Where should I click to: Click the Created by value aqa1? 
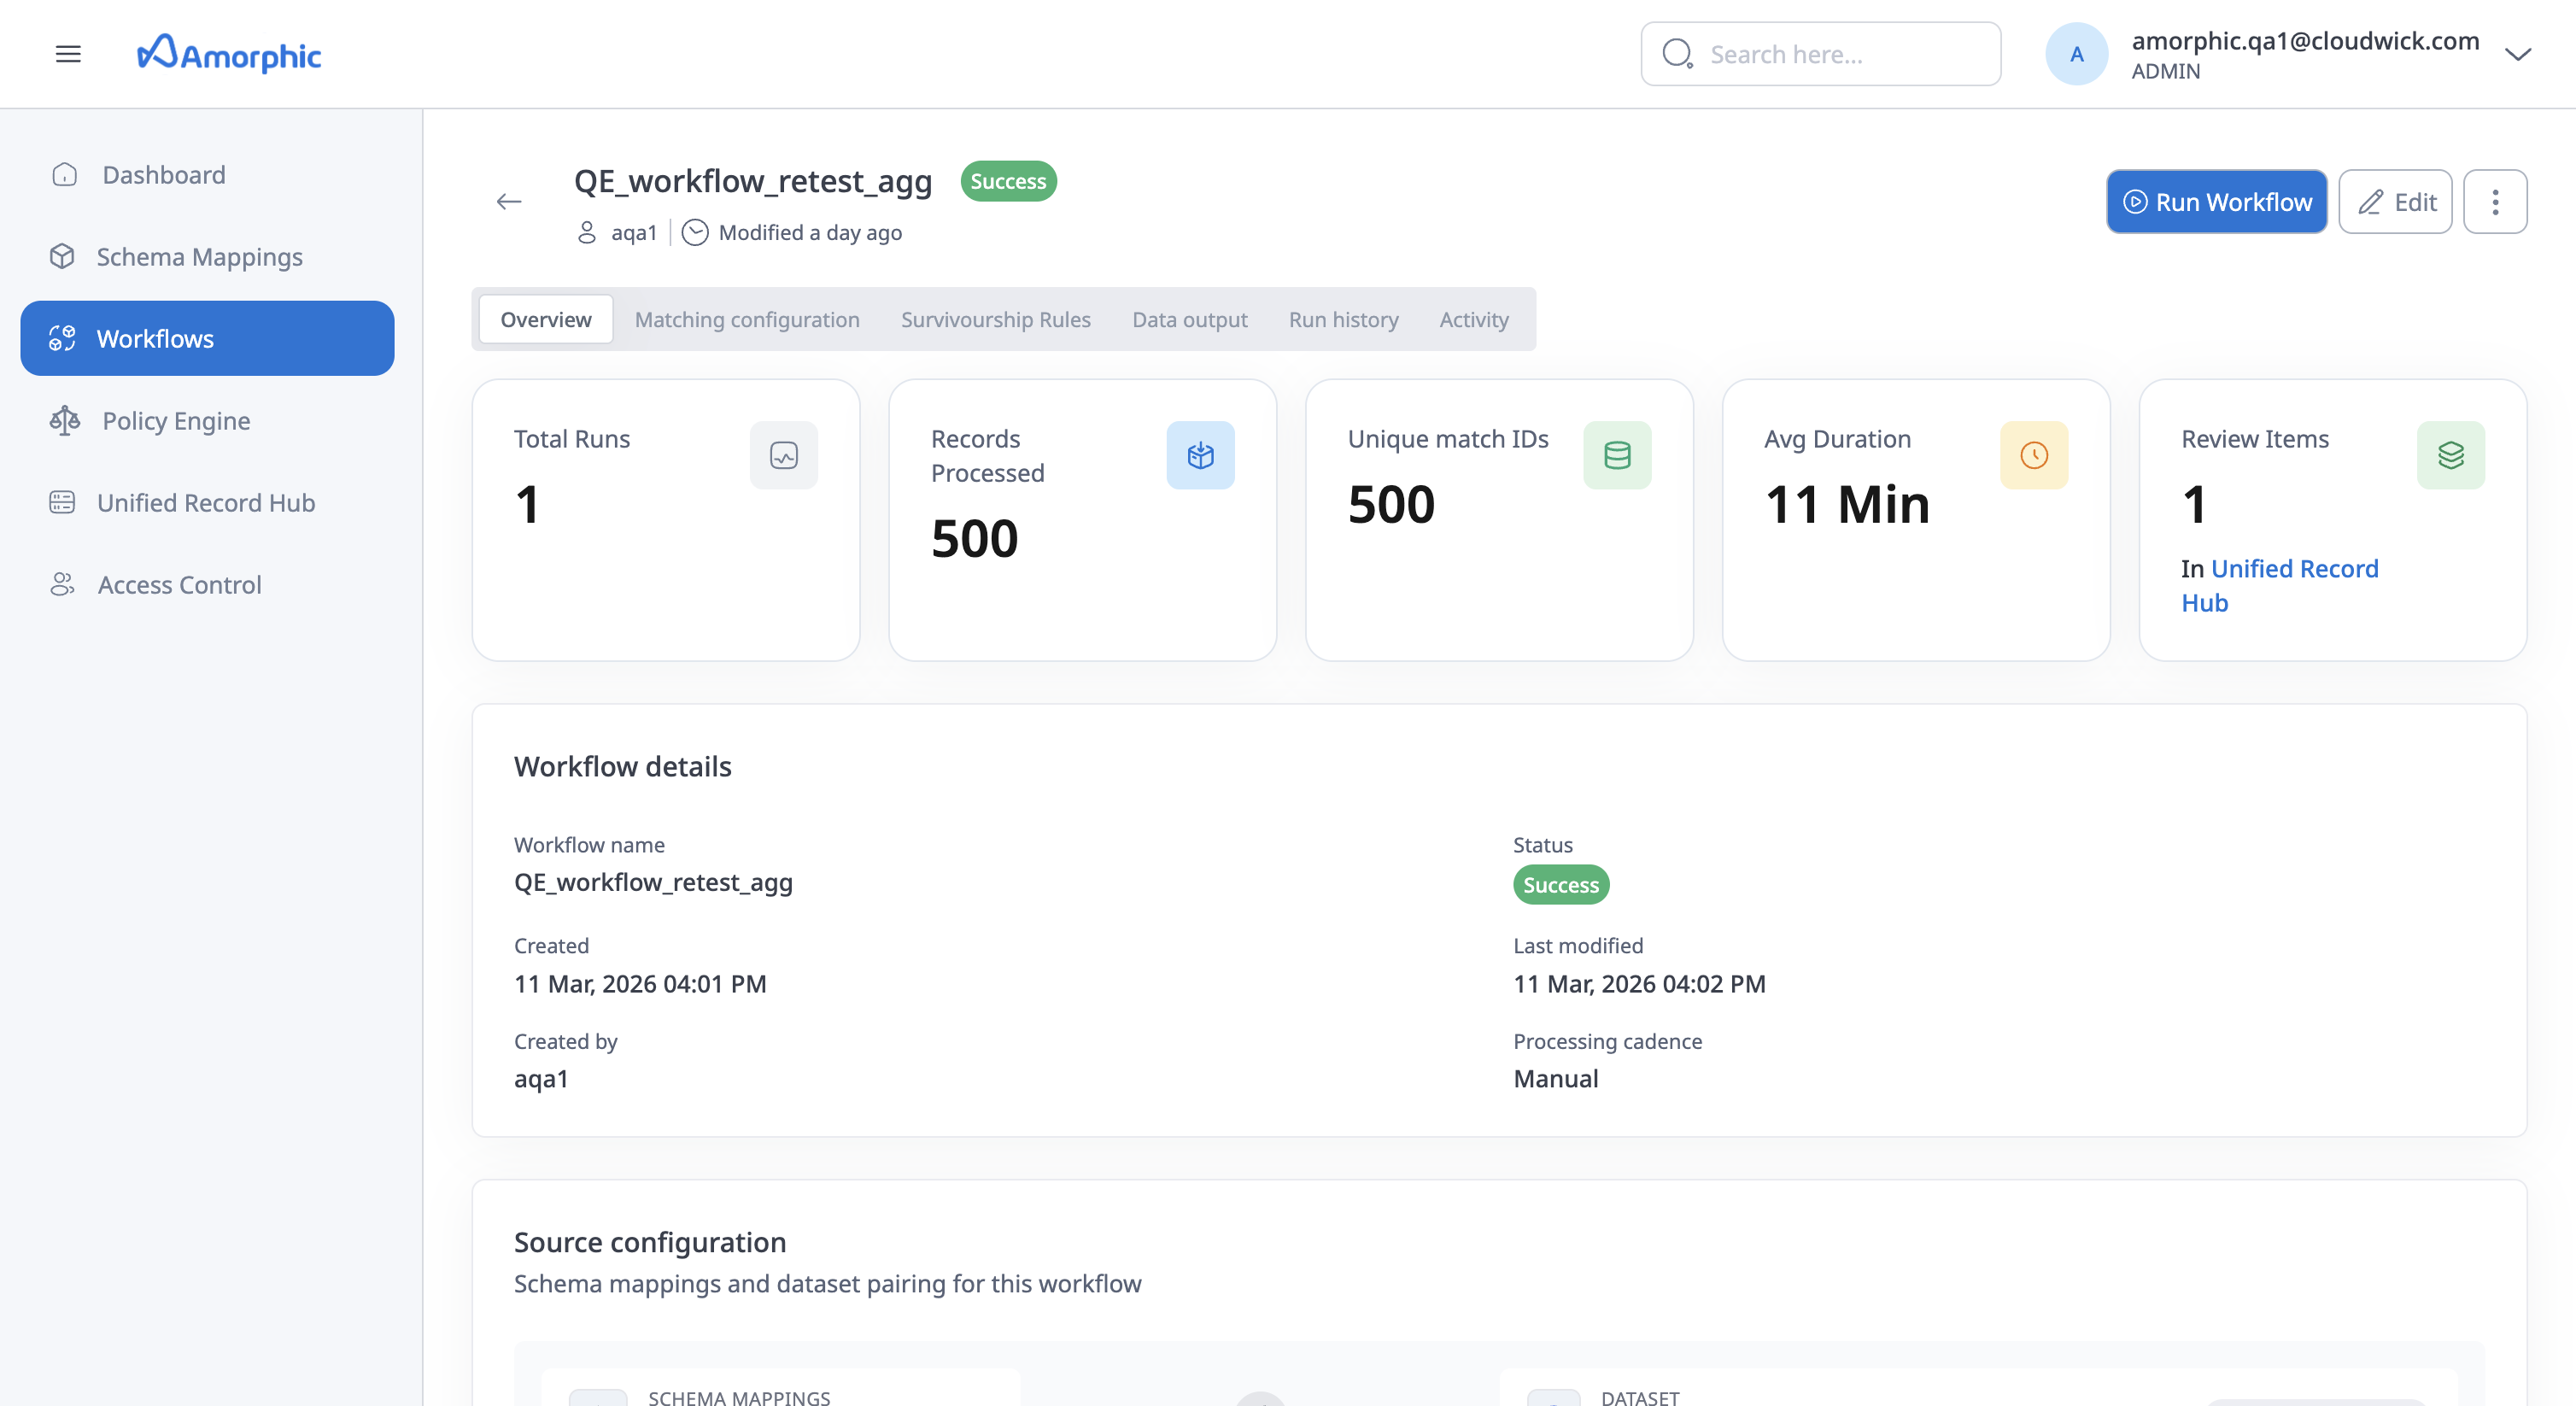click(x=541, y=1079)
